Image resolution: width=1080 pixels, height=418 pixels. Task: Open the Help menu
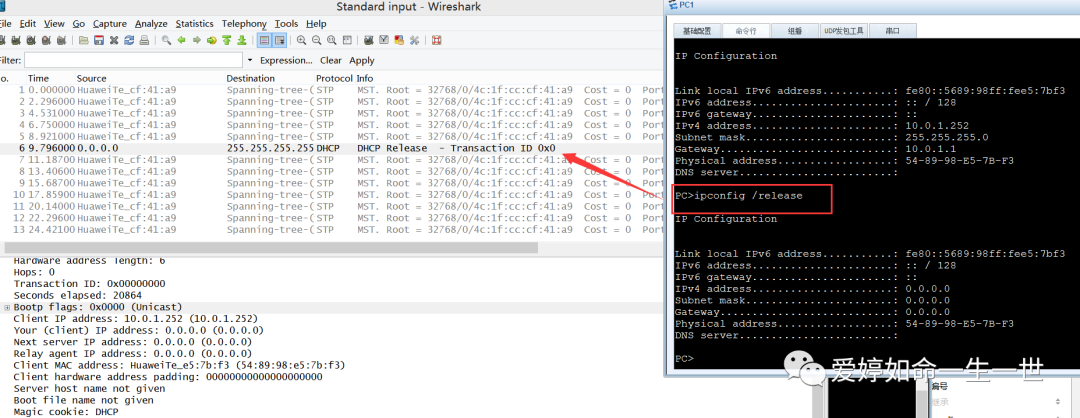coord(316,23)
